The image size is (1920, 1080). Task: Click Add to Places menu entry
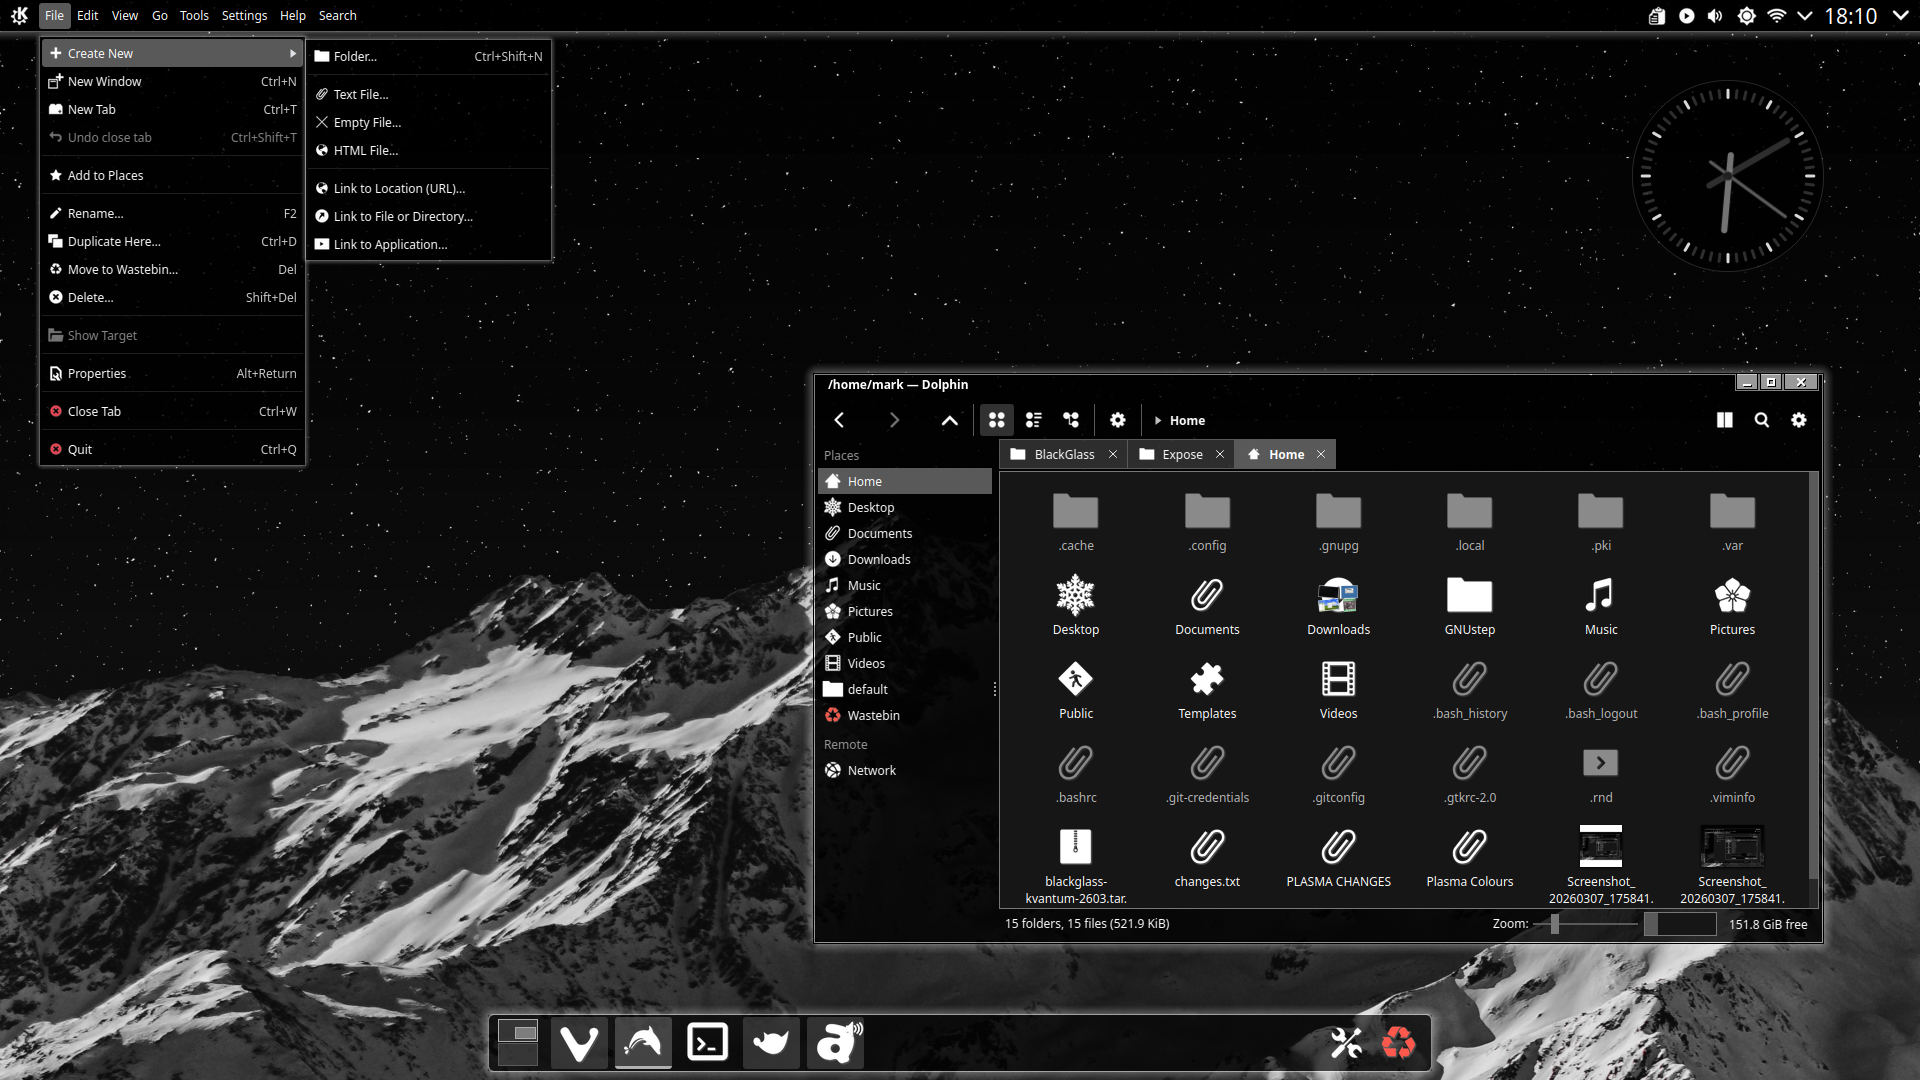point(173,175)
